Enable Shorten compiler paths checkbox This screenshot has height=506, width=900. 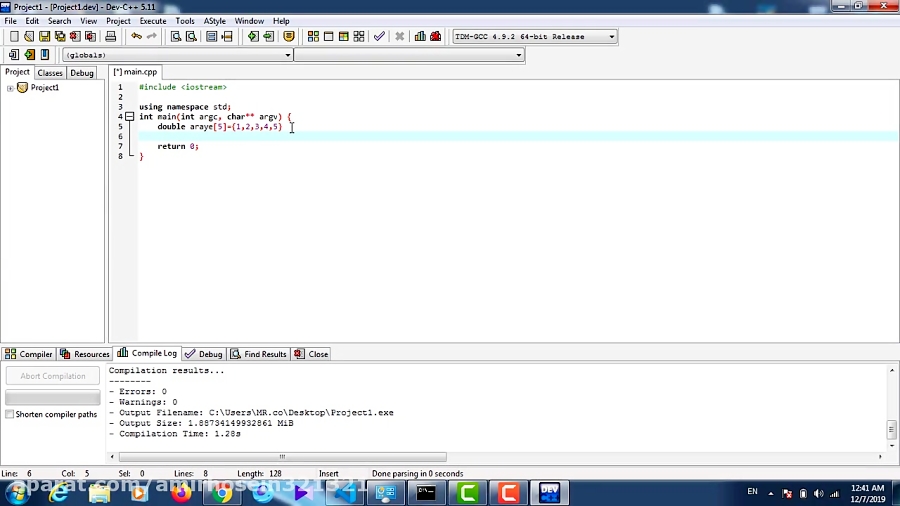[10, 414]
